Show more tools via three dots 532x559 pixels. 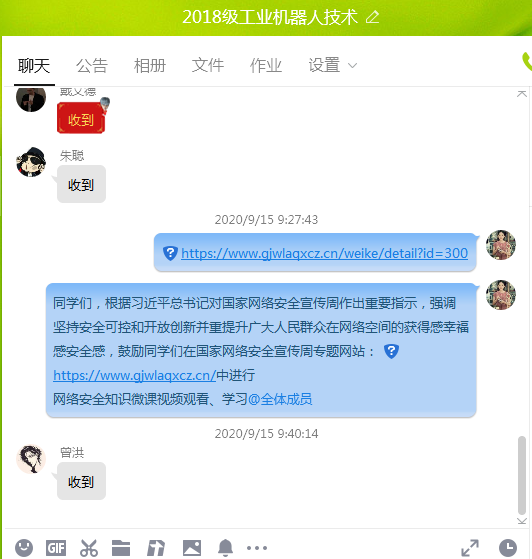pyautogui.click(x=257, y=548)
